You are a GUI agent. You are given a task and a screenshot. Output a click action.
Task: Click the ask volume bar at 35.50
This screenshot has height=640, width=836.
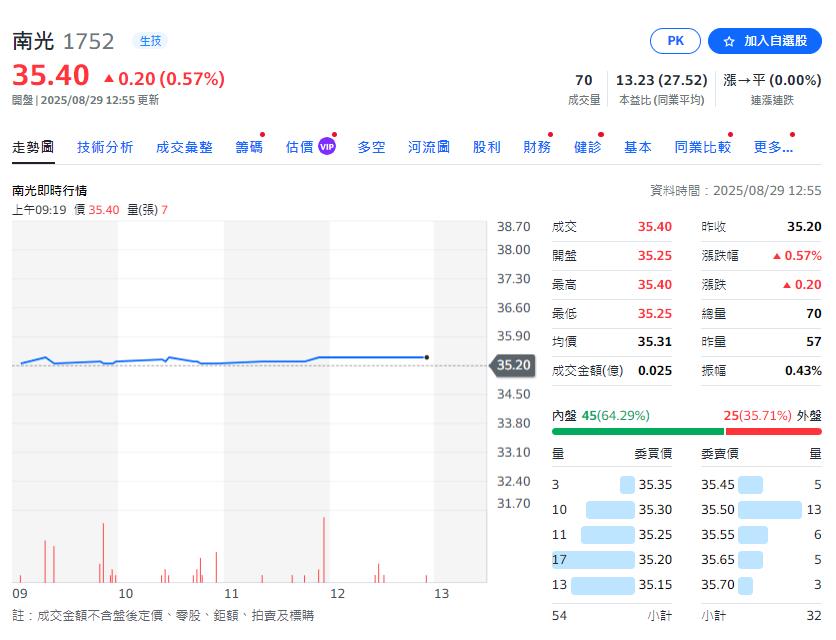tap(770, 510)
